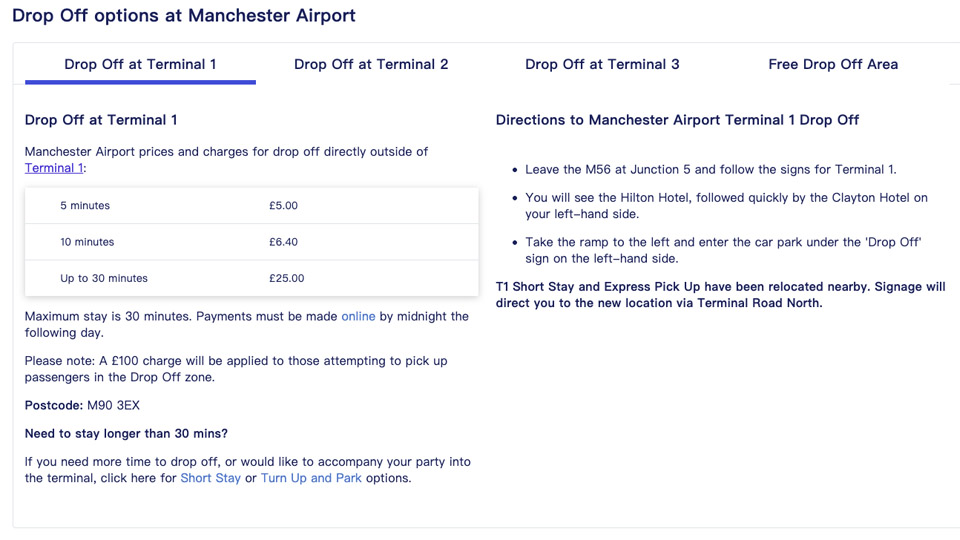Follow the 'online' payment link

358,316
